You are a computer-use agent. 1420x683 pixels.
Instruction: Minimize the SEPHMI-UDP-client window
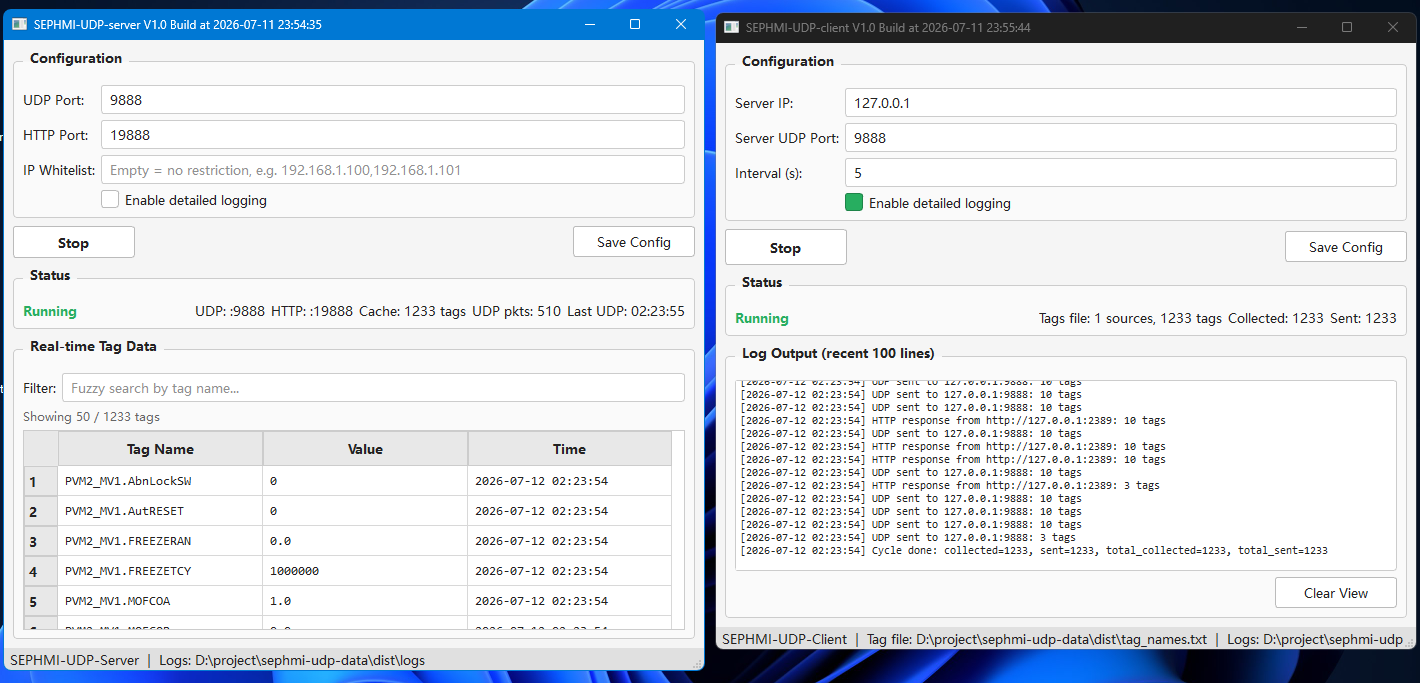(x=1301, y=27)
